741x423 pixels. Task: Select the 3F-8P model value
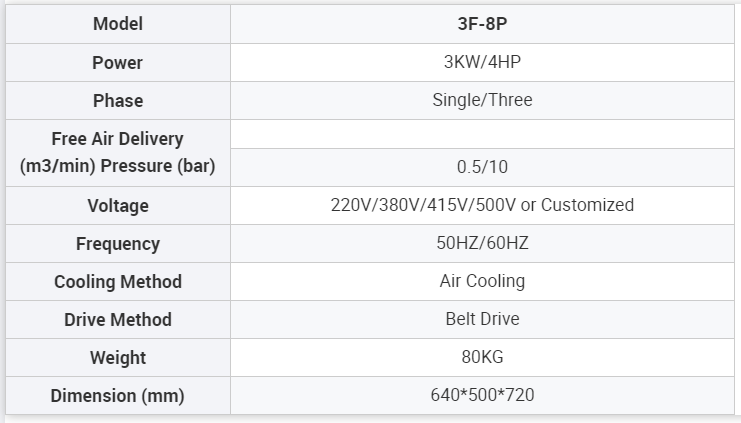(482, 24)
